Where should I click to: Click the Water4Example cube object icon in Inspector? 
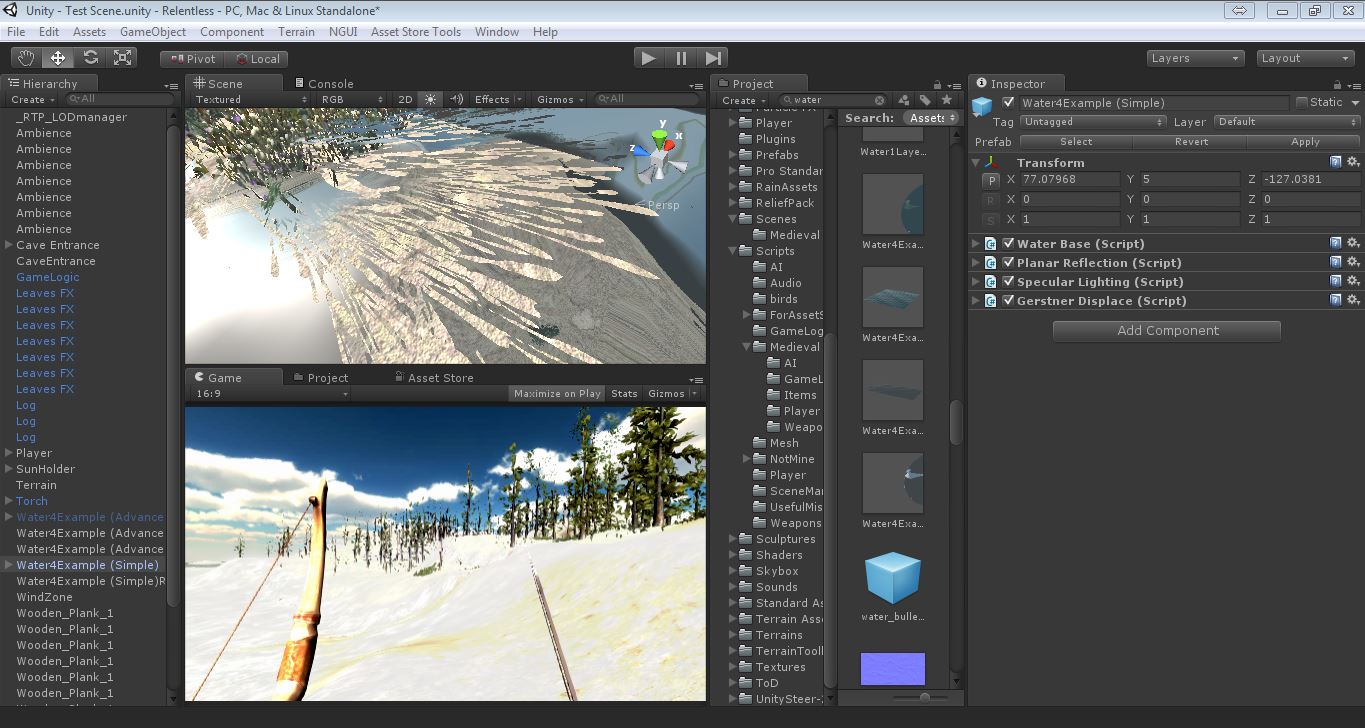pyautogui.click(x=982, y=106)
